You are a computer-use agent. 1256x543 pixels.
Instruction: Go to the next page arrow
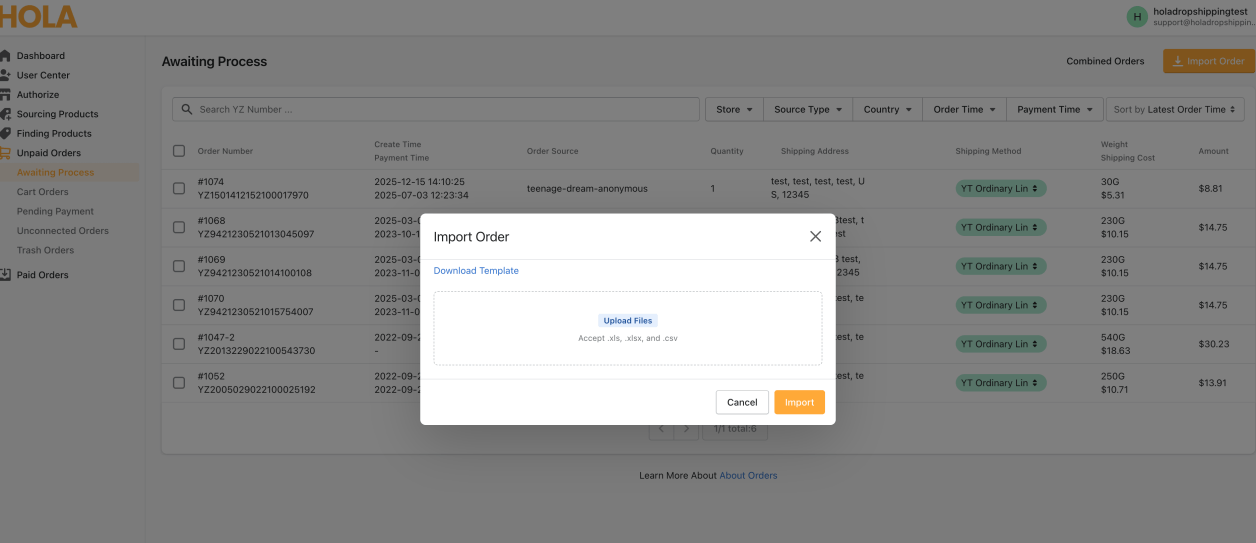pyautogui.click(x=686, y=429)
